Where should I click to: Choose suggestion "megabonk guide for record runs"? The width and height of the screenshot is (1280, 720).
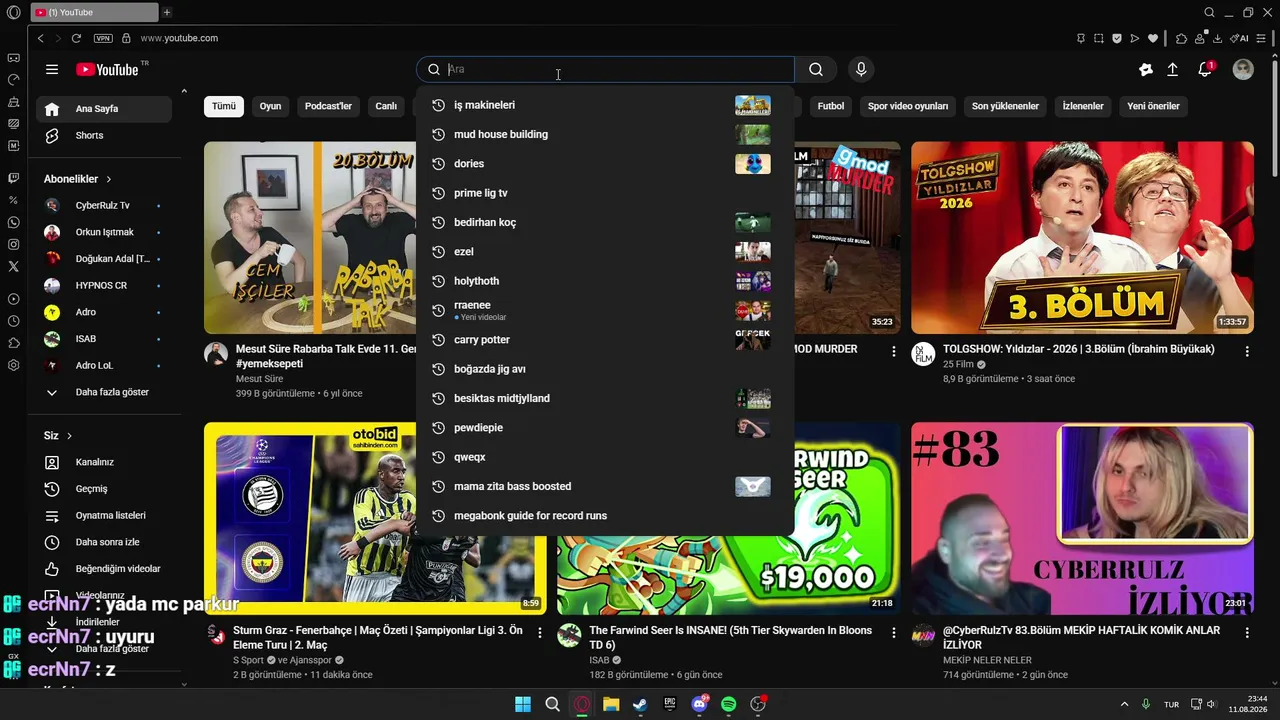pyautogui.click(x=605, y=516)
